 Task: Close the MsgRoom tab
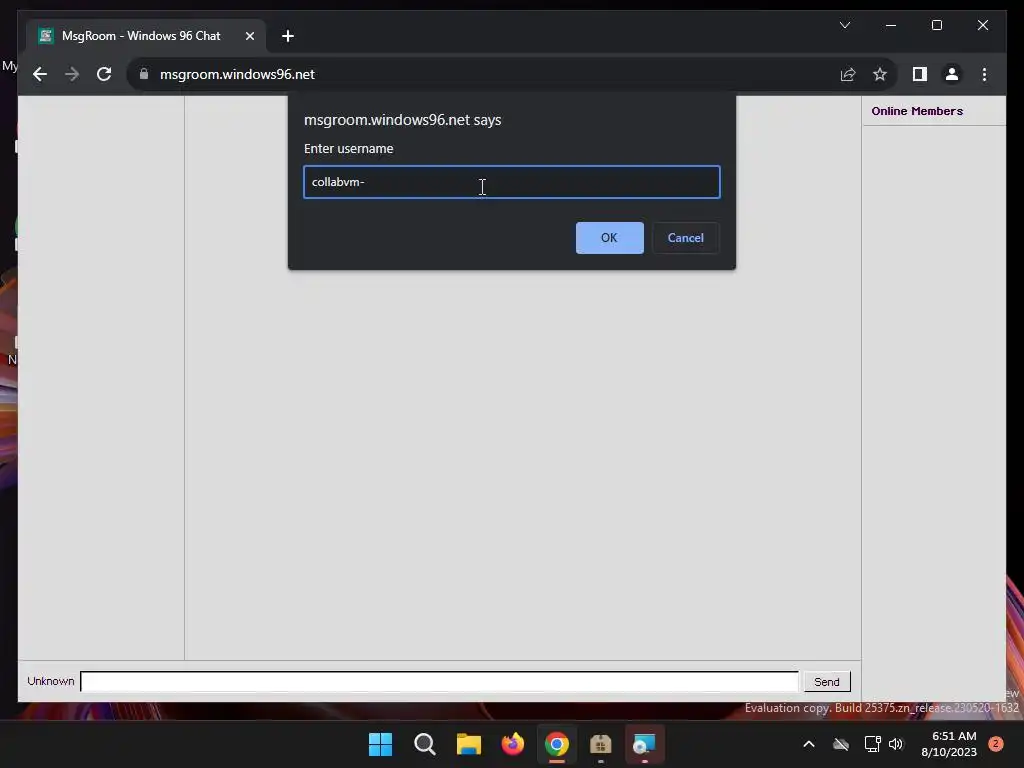249,36
